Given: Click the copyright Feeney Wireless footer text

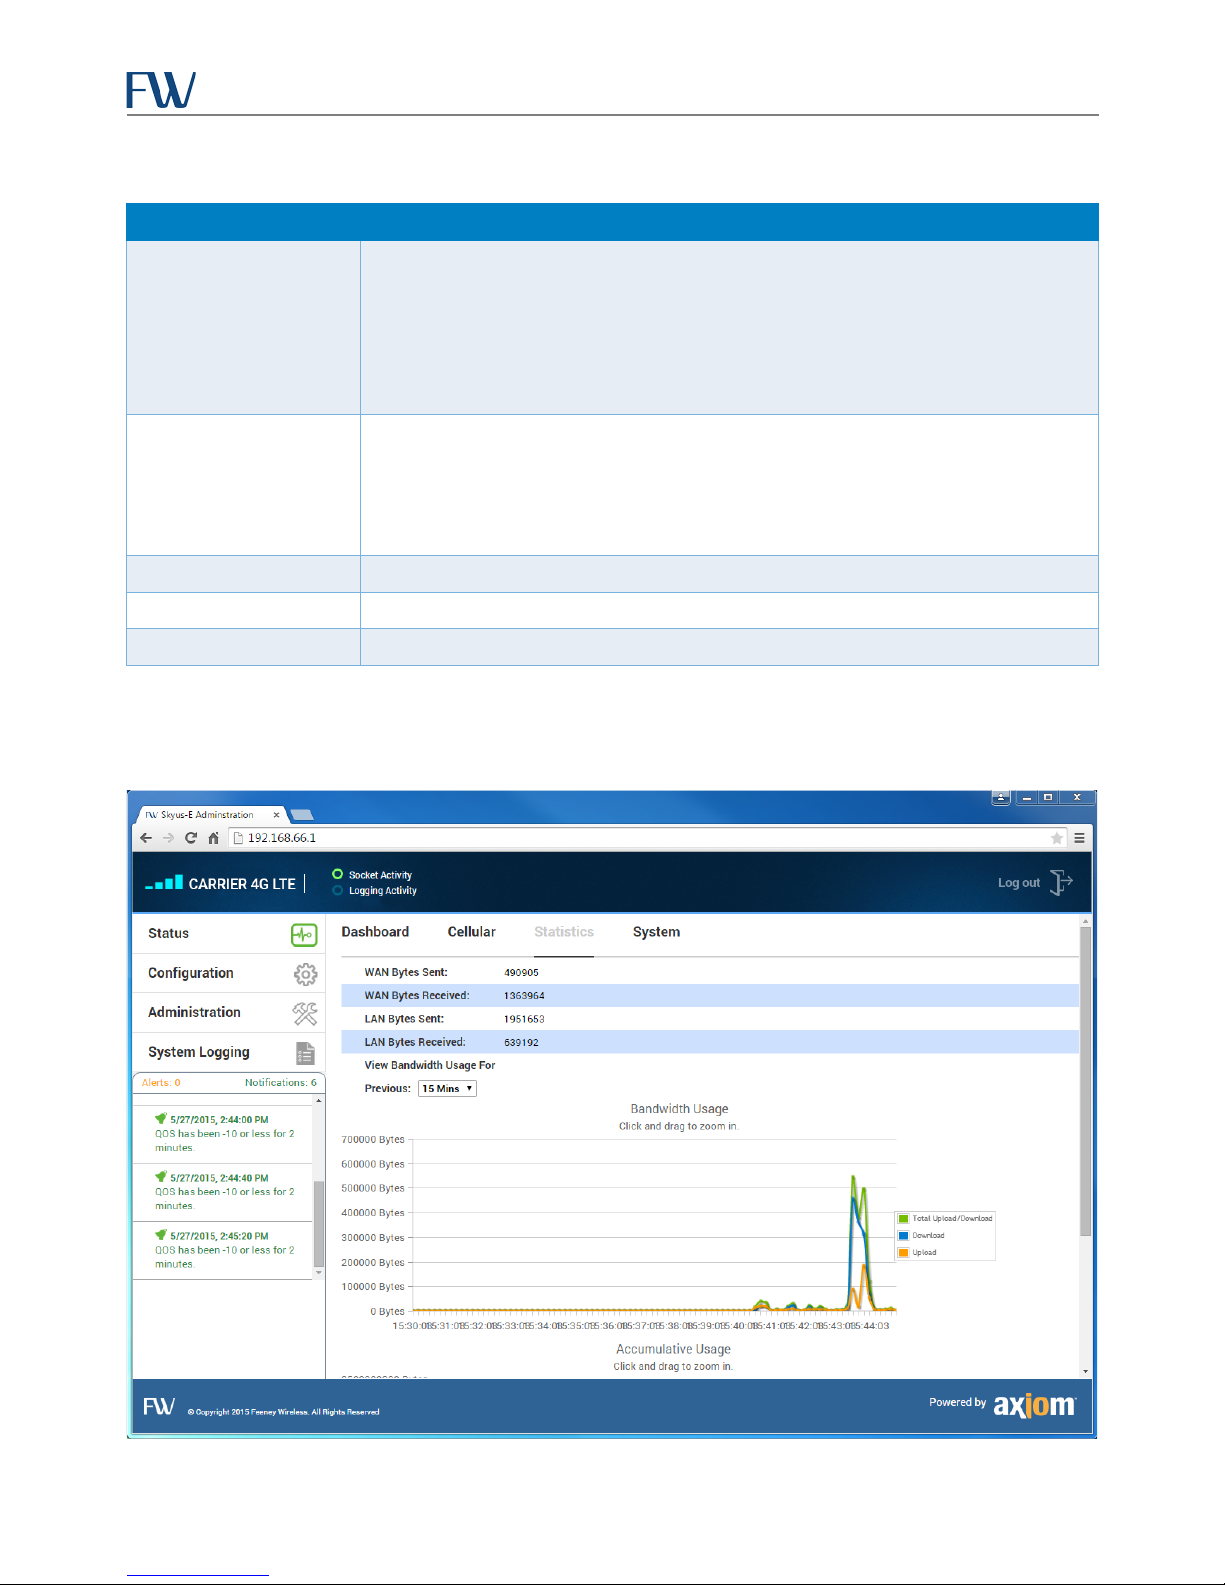Looking at the screenshot, I should (x=284, y=1412).
